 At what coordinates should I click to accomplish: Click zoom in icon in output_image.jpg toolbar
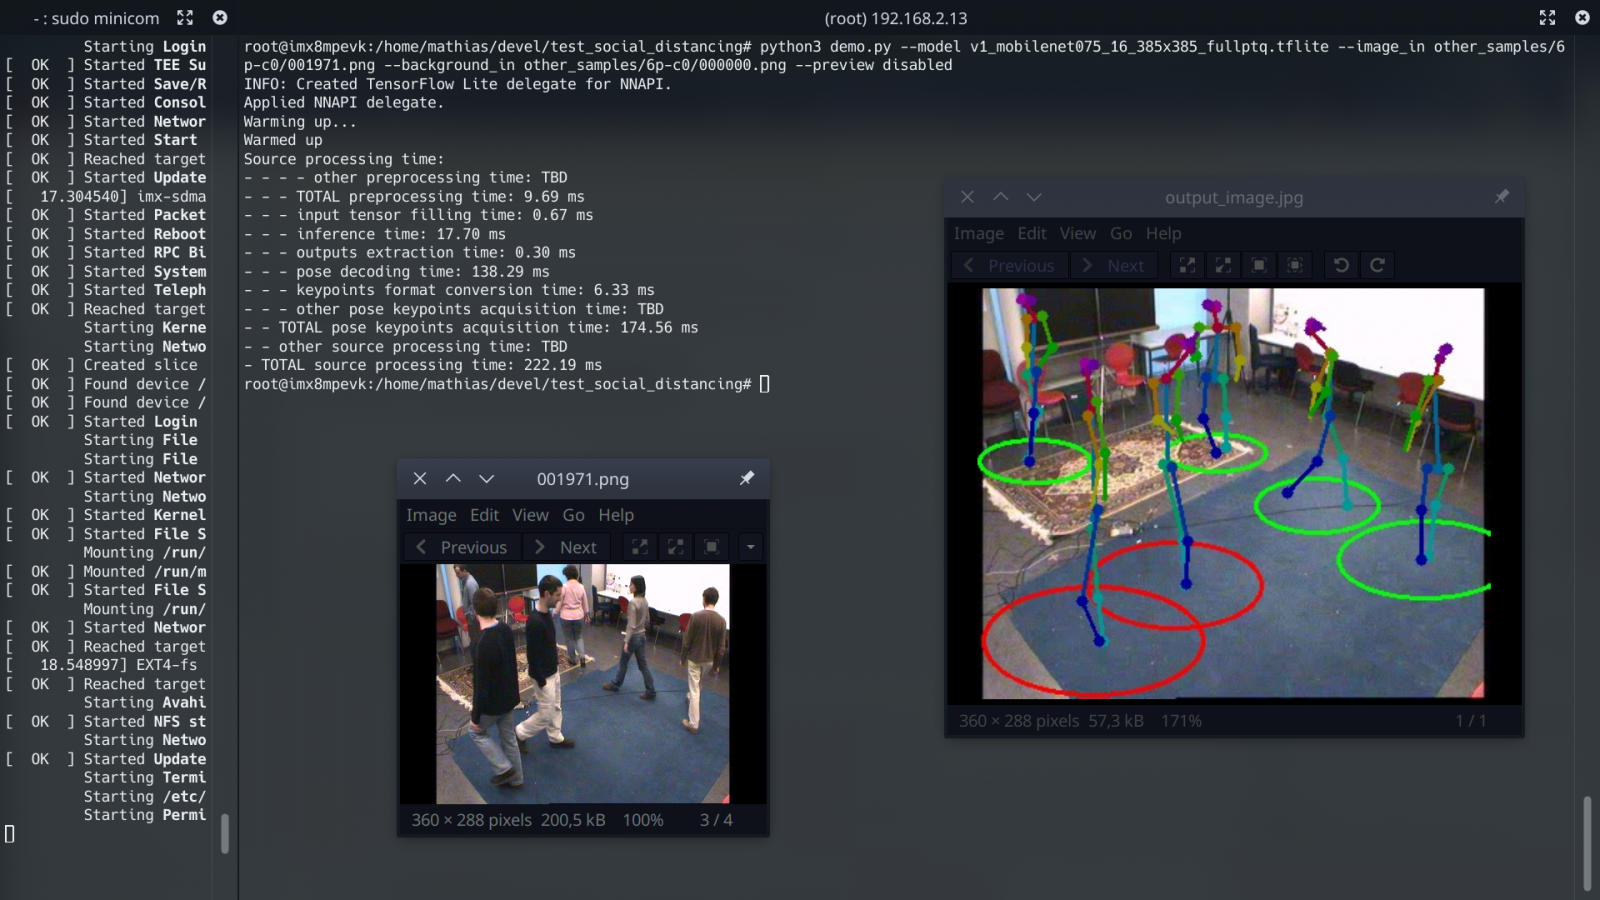1187,265
